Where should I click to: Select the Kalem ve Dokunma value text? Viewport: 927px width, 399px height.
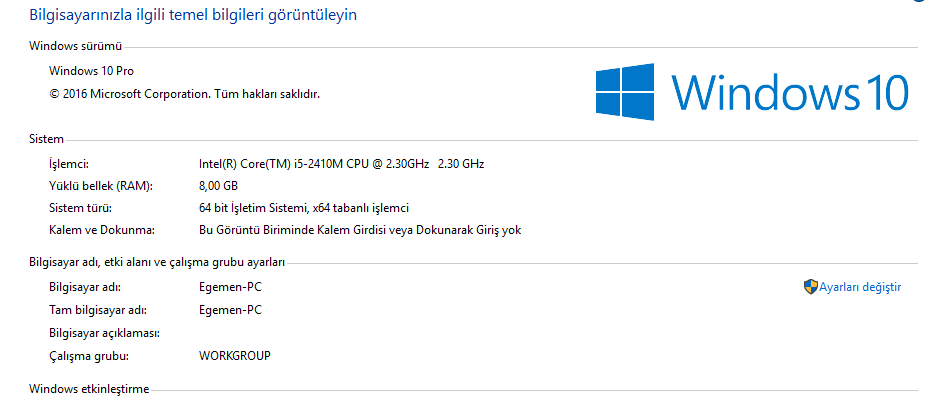[360, 231]
